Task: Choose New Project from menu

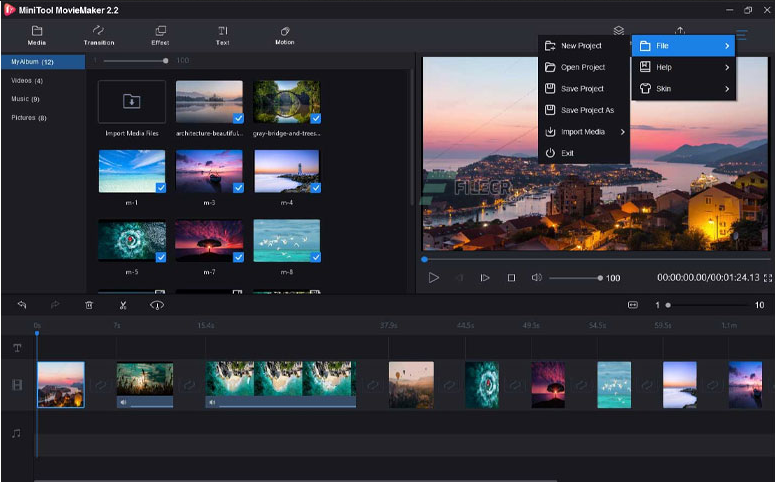Action: (x=584, y=45)
